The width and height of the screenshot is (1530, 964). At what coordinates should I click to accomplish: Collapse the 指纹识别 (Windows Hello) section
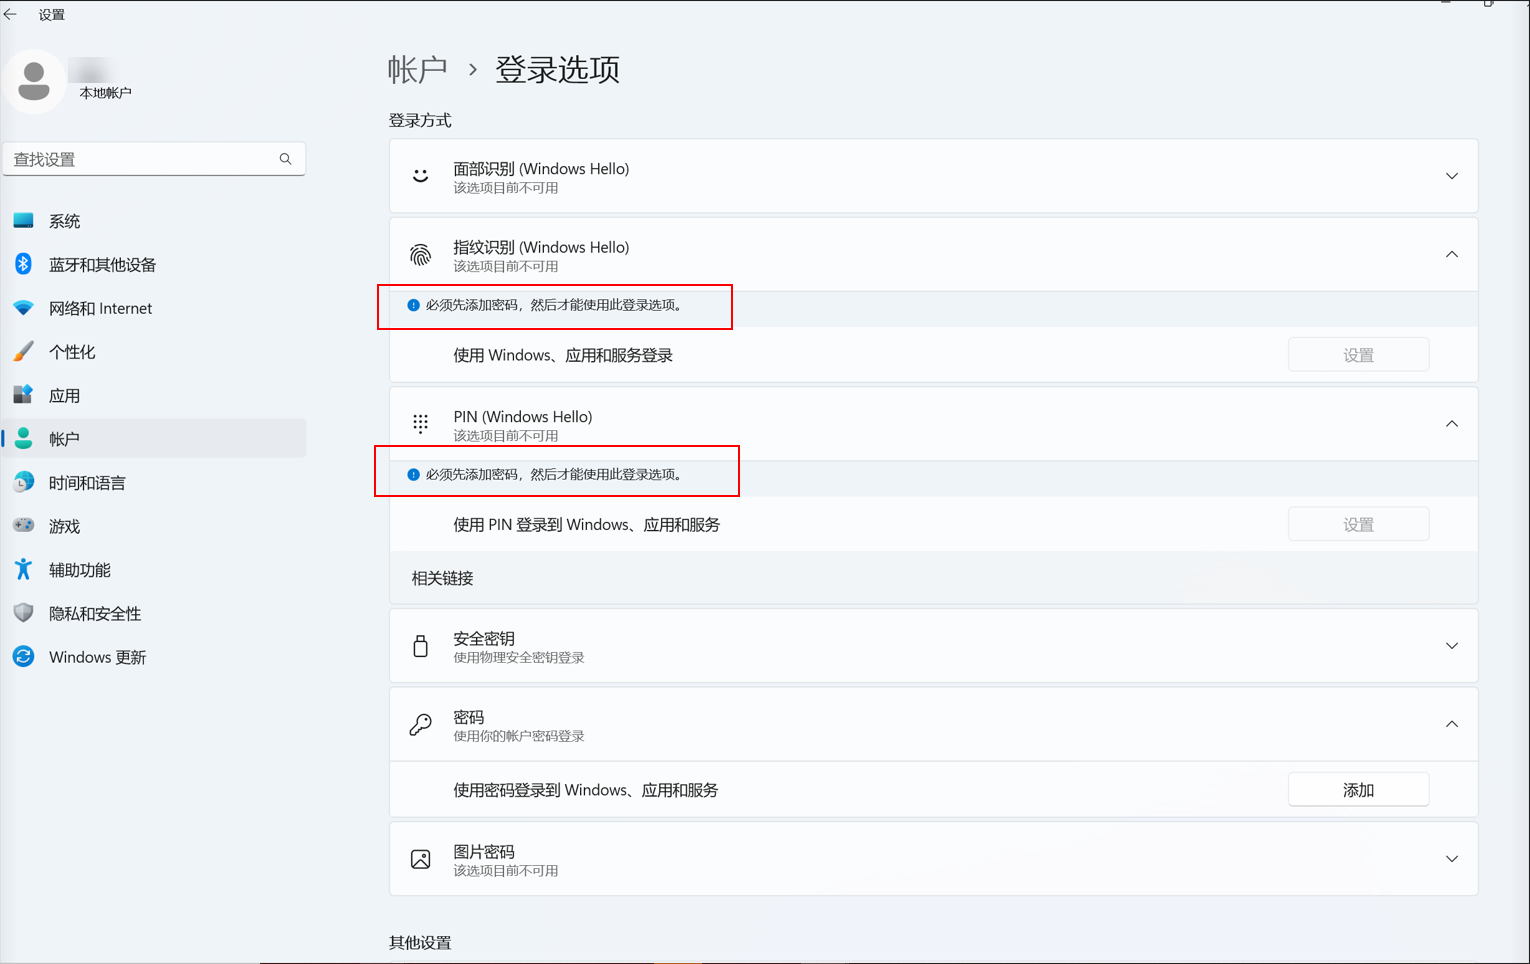[1451, 254]
